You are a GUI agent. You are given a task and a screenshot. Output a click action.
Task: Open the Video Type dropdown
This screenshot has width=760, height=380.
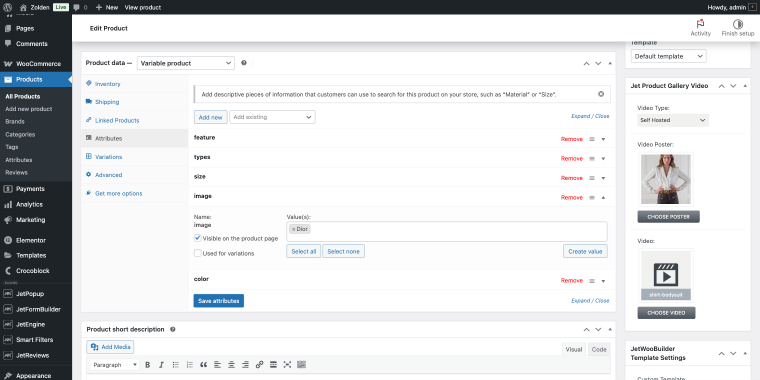click(x=673, y=120)
